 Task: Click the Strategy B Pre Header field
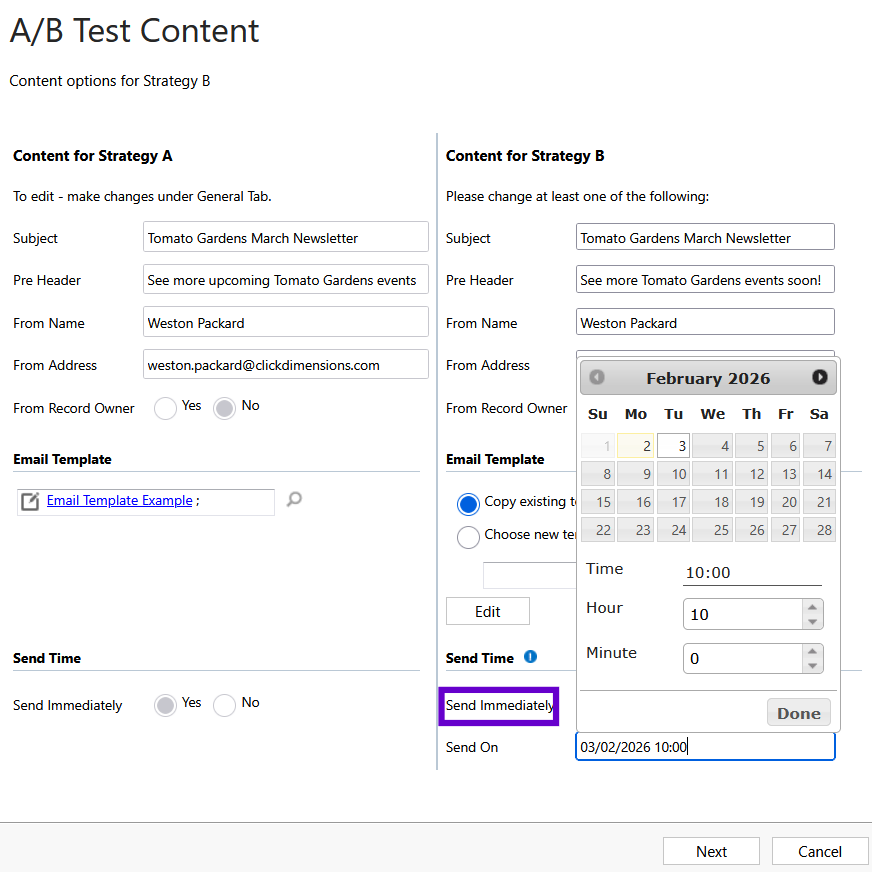click(x=705, y=279)
